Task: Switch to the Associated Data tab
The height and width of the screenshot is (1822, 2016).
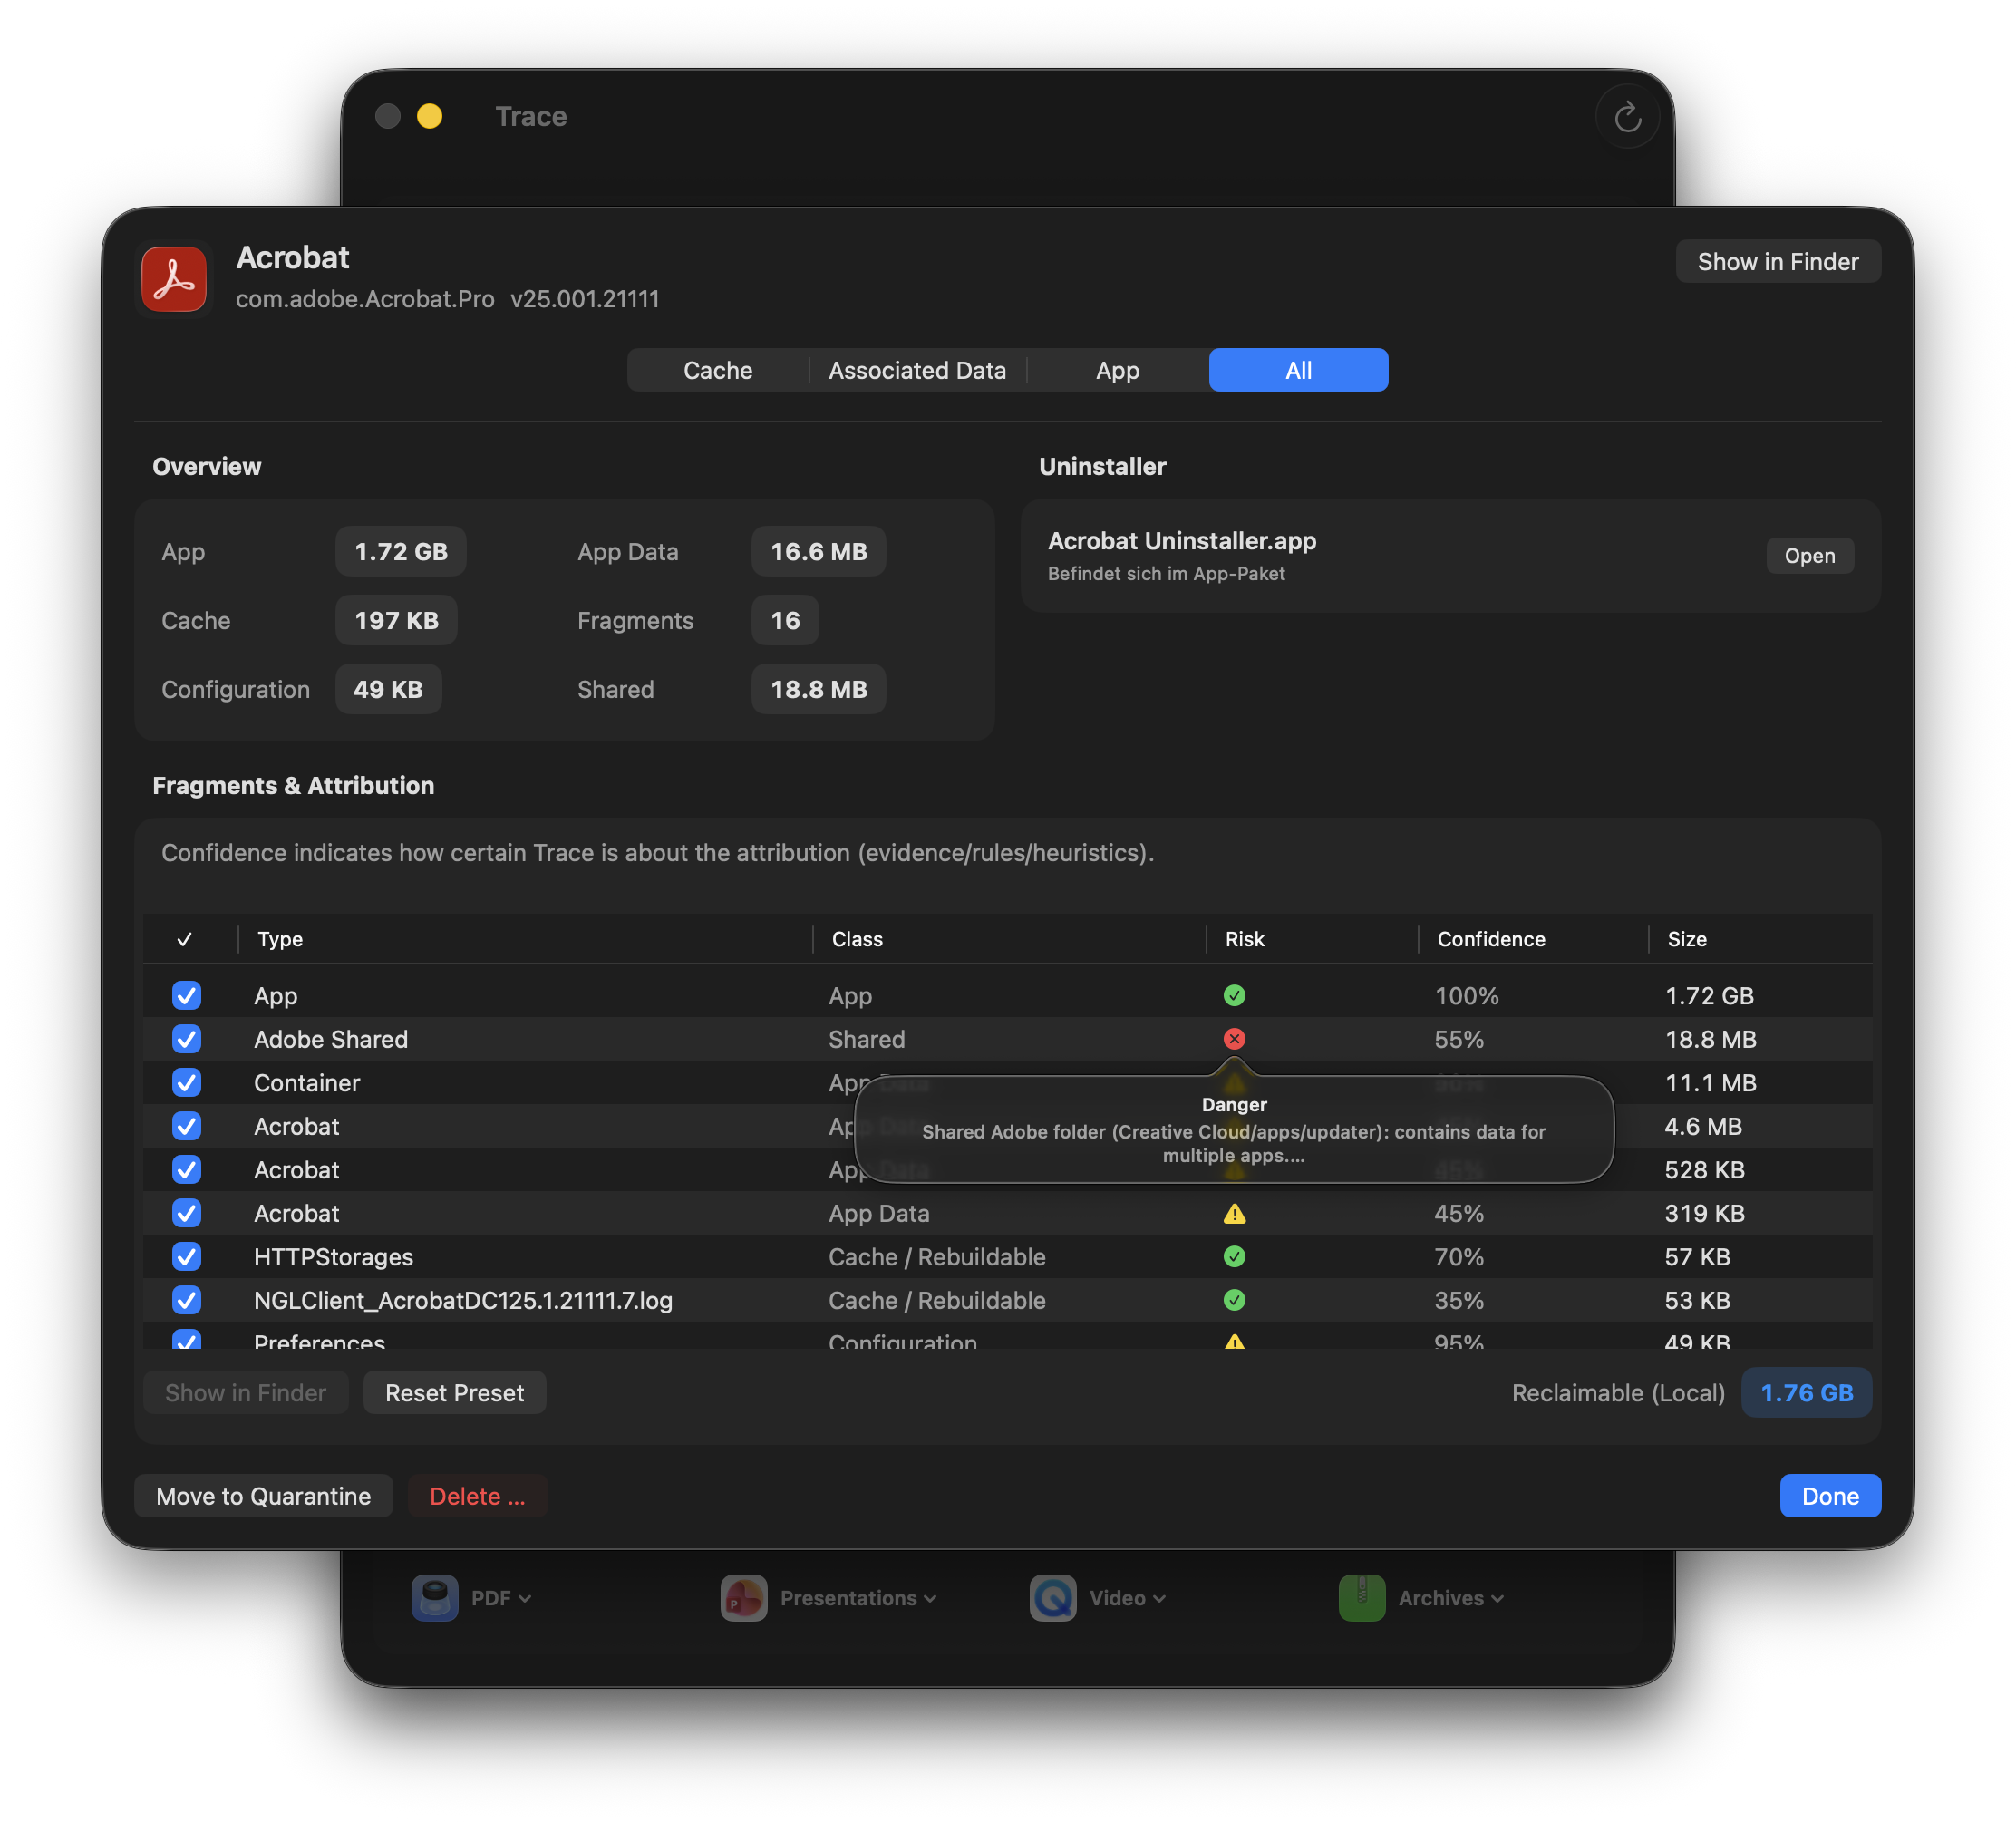Action: 916,370
